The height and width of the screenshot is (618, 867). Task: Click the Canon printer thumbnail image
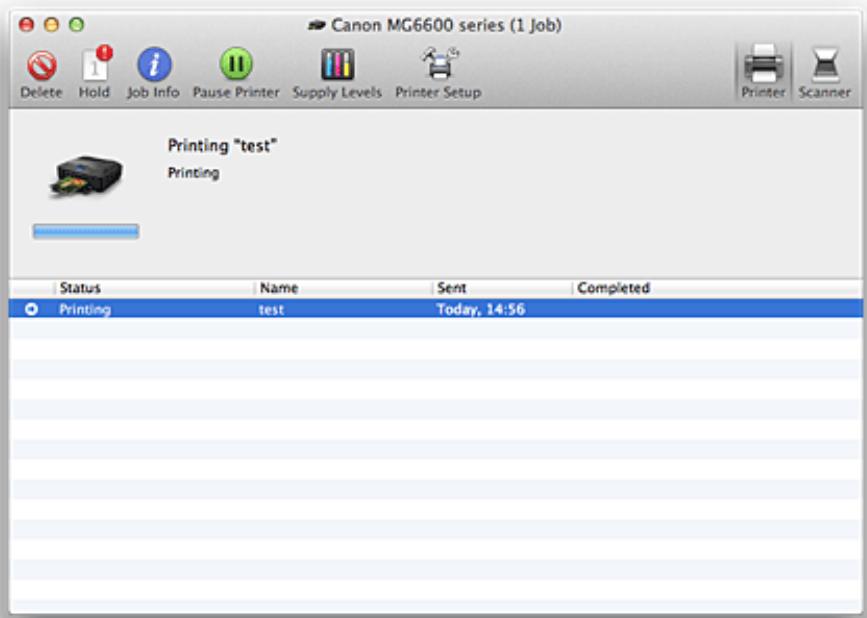tap(86, 175)
